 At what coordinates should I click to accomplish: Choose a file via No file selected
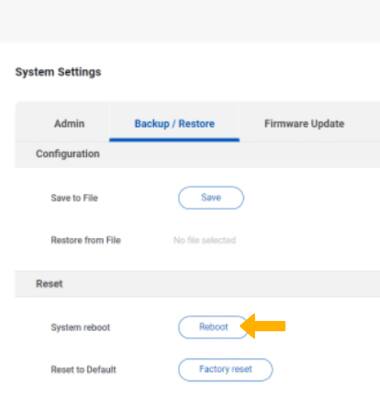pos(205,240)
